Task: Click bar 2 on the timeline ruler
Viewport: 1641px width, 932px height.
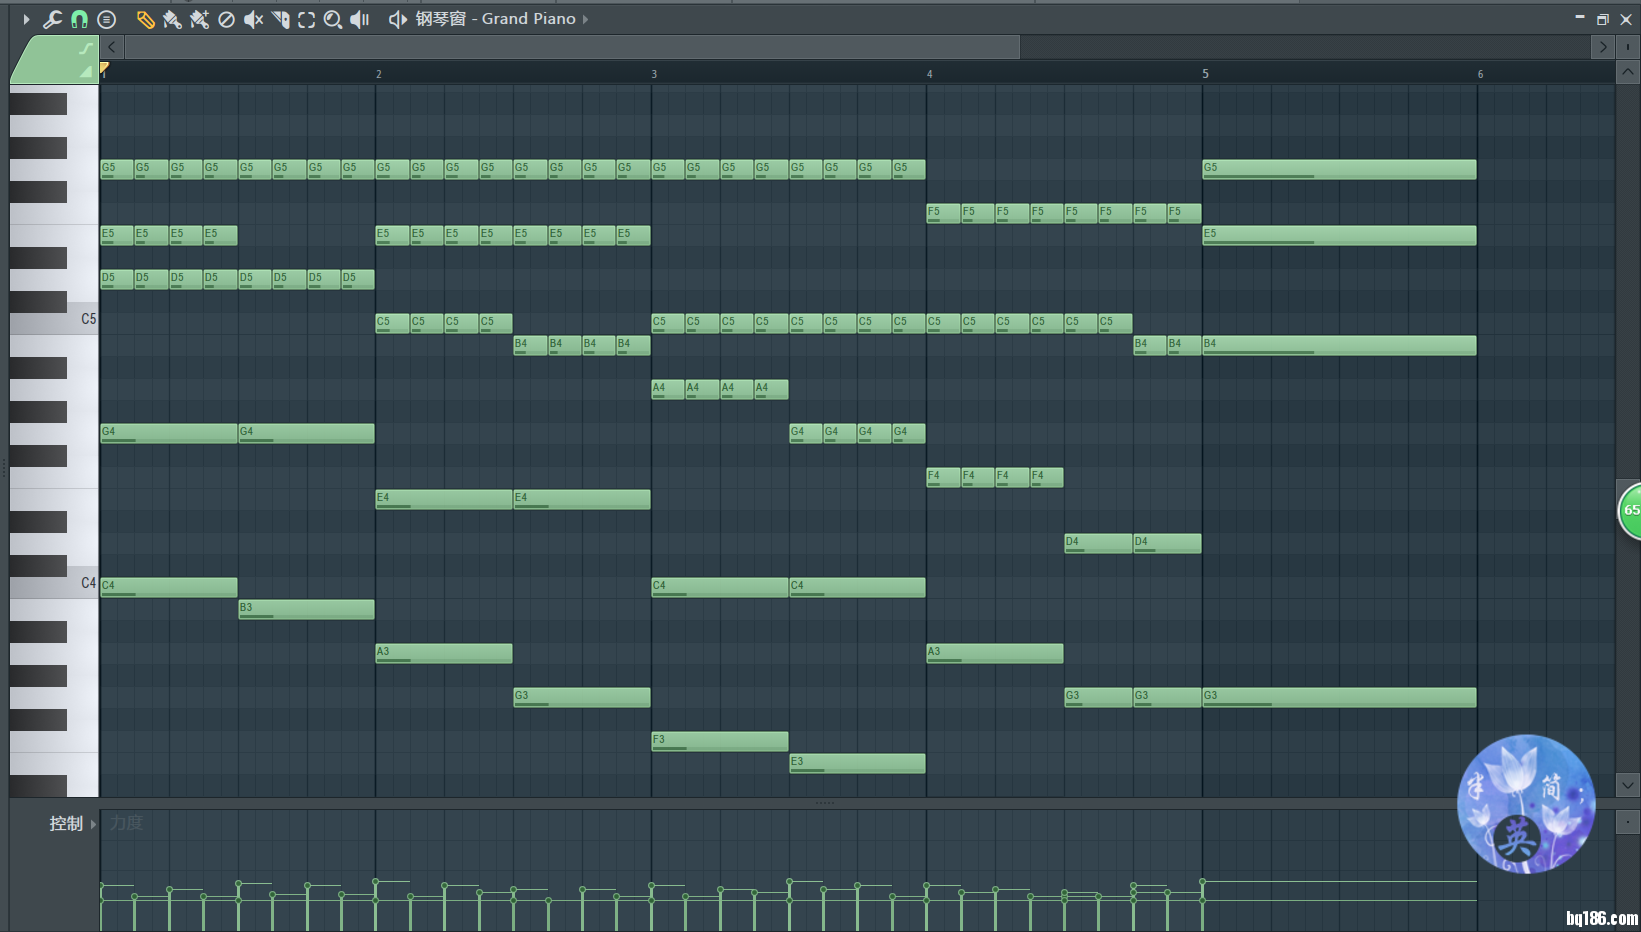Action: pos(379,74)
